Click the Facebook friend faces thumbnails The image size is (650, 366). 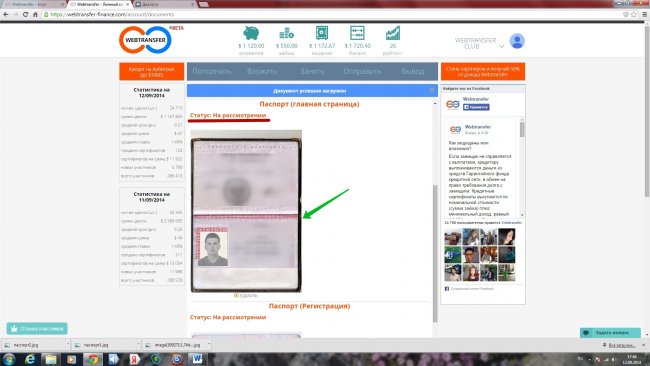[480, 255]
